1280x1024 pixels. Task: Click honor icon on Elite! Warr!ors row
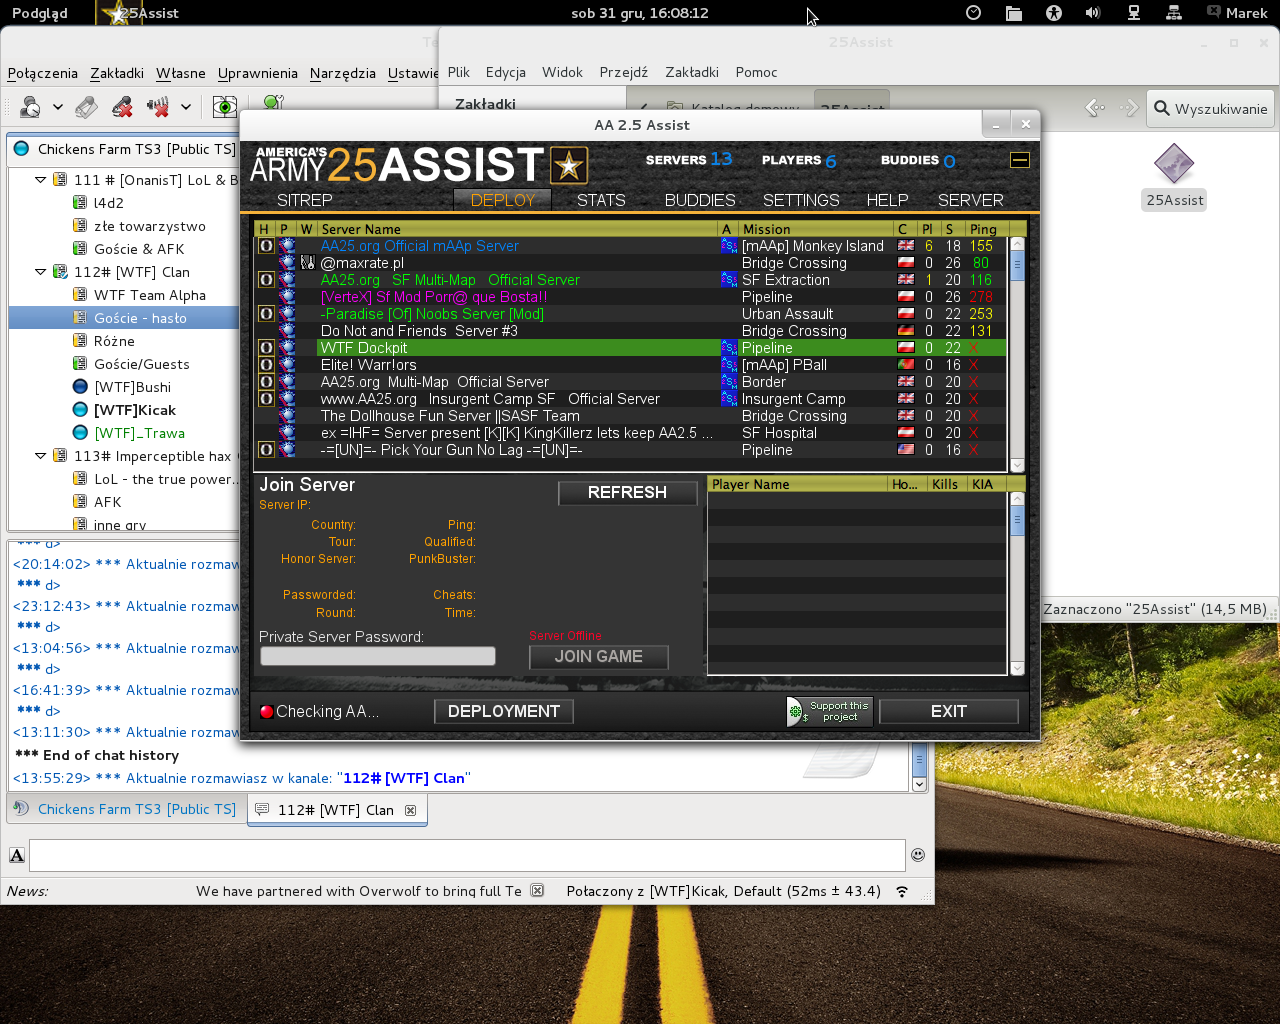[x=266, y=365]
